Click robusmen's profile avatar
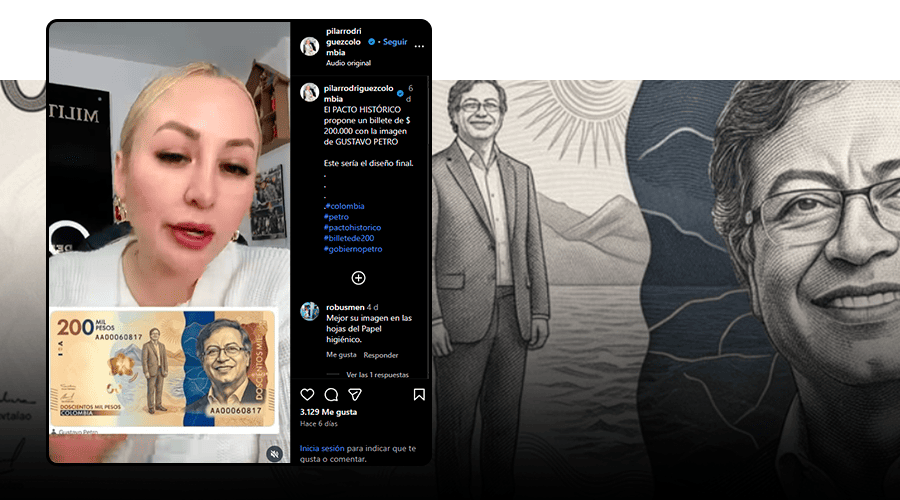The width and height of the screenshot is (900, 500). click(310, 311)
